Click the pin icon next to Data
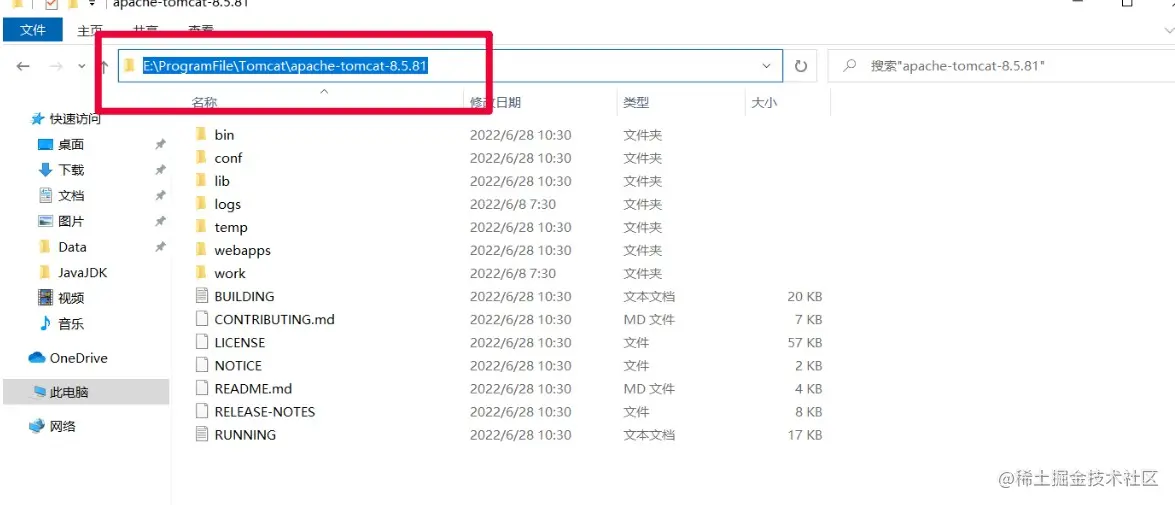 [160, 247]
